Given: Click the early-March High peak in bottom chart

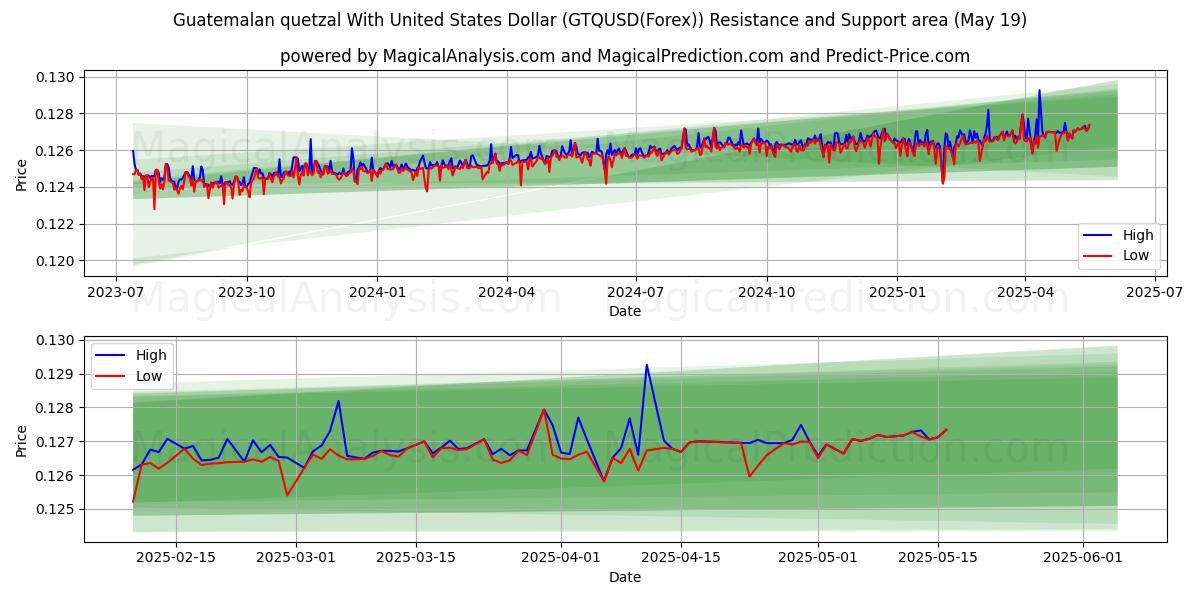Looking at the screenshot, I should click(338, 401).
